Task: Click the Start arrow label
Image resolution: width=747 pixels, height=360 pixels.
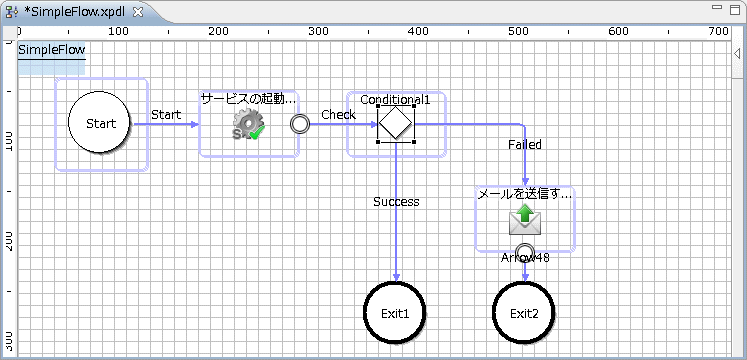Action: click(166, 114)
